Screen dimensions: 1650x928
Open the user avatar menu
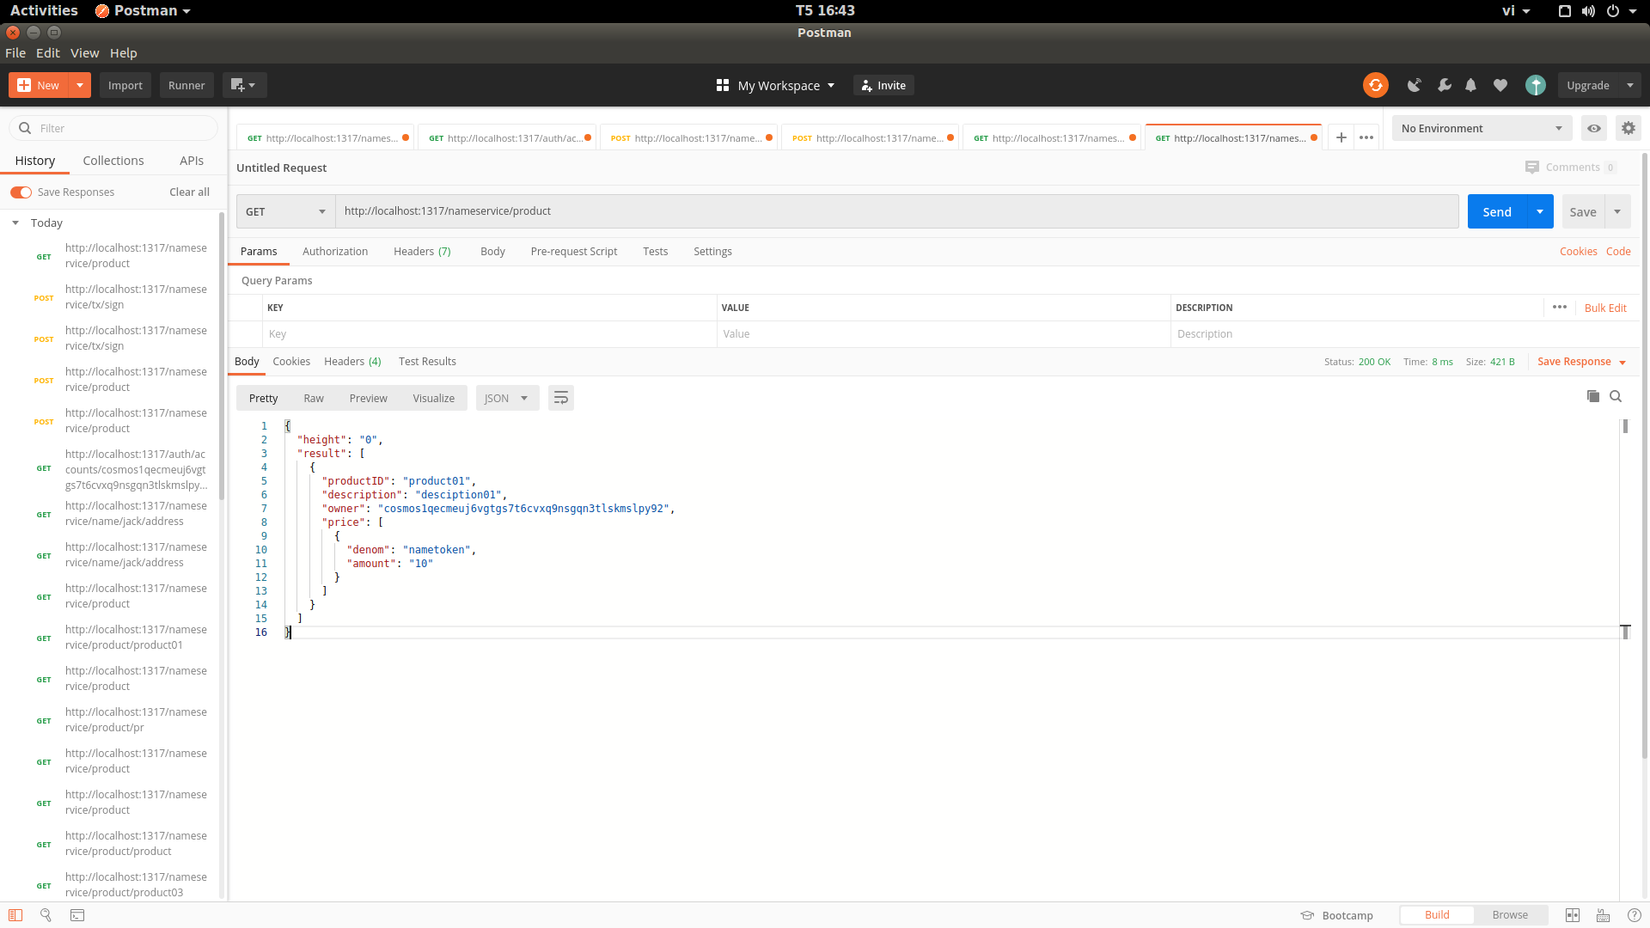tap(1535, 85)
